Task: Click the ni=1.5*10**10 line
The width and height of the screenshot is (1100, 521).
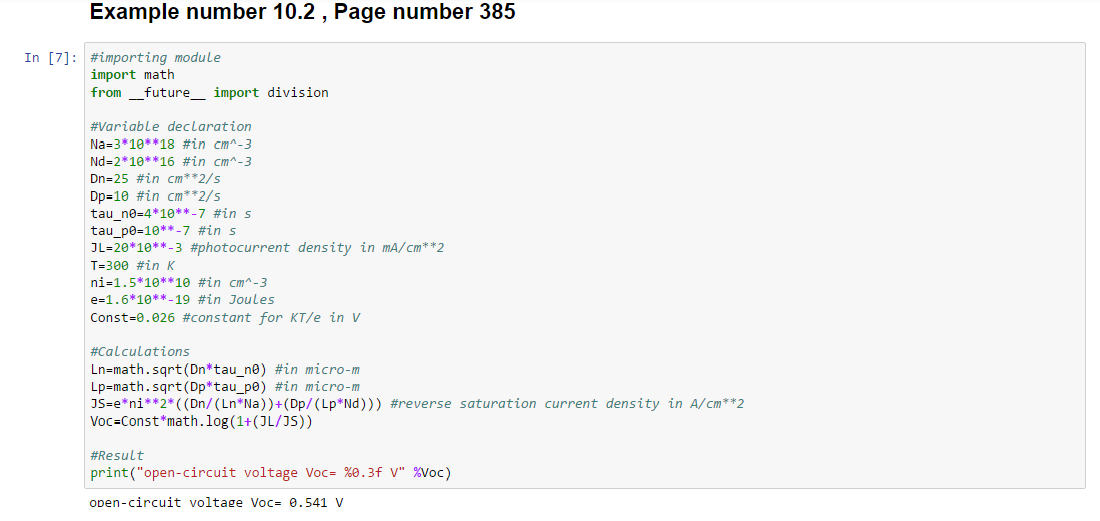Action: [x=178, y=282]
